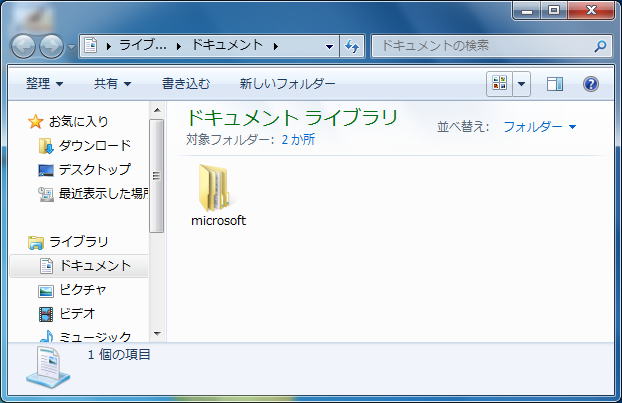The image size is (622, 403).
Task: Click the magnifier search icon
Action: (x=600, y=46)
